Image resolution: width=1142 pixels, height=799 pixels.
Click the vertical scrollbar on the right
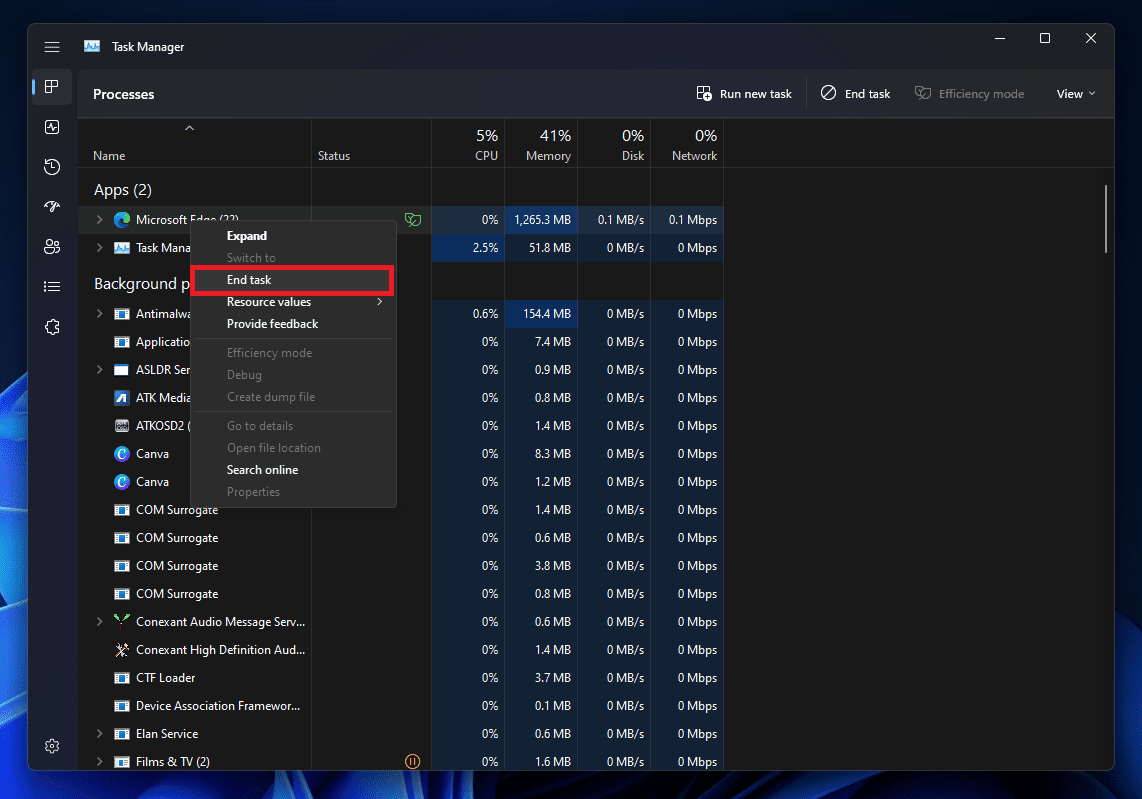tap(1106, 220)
